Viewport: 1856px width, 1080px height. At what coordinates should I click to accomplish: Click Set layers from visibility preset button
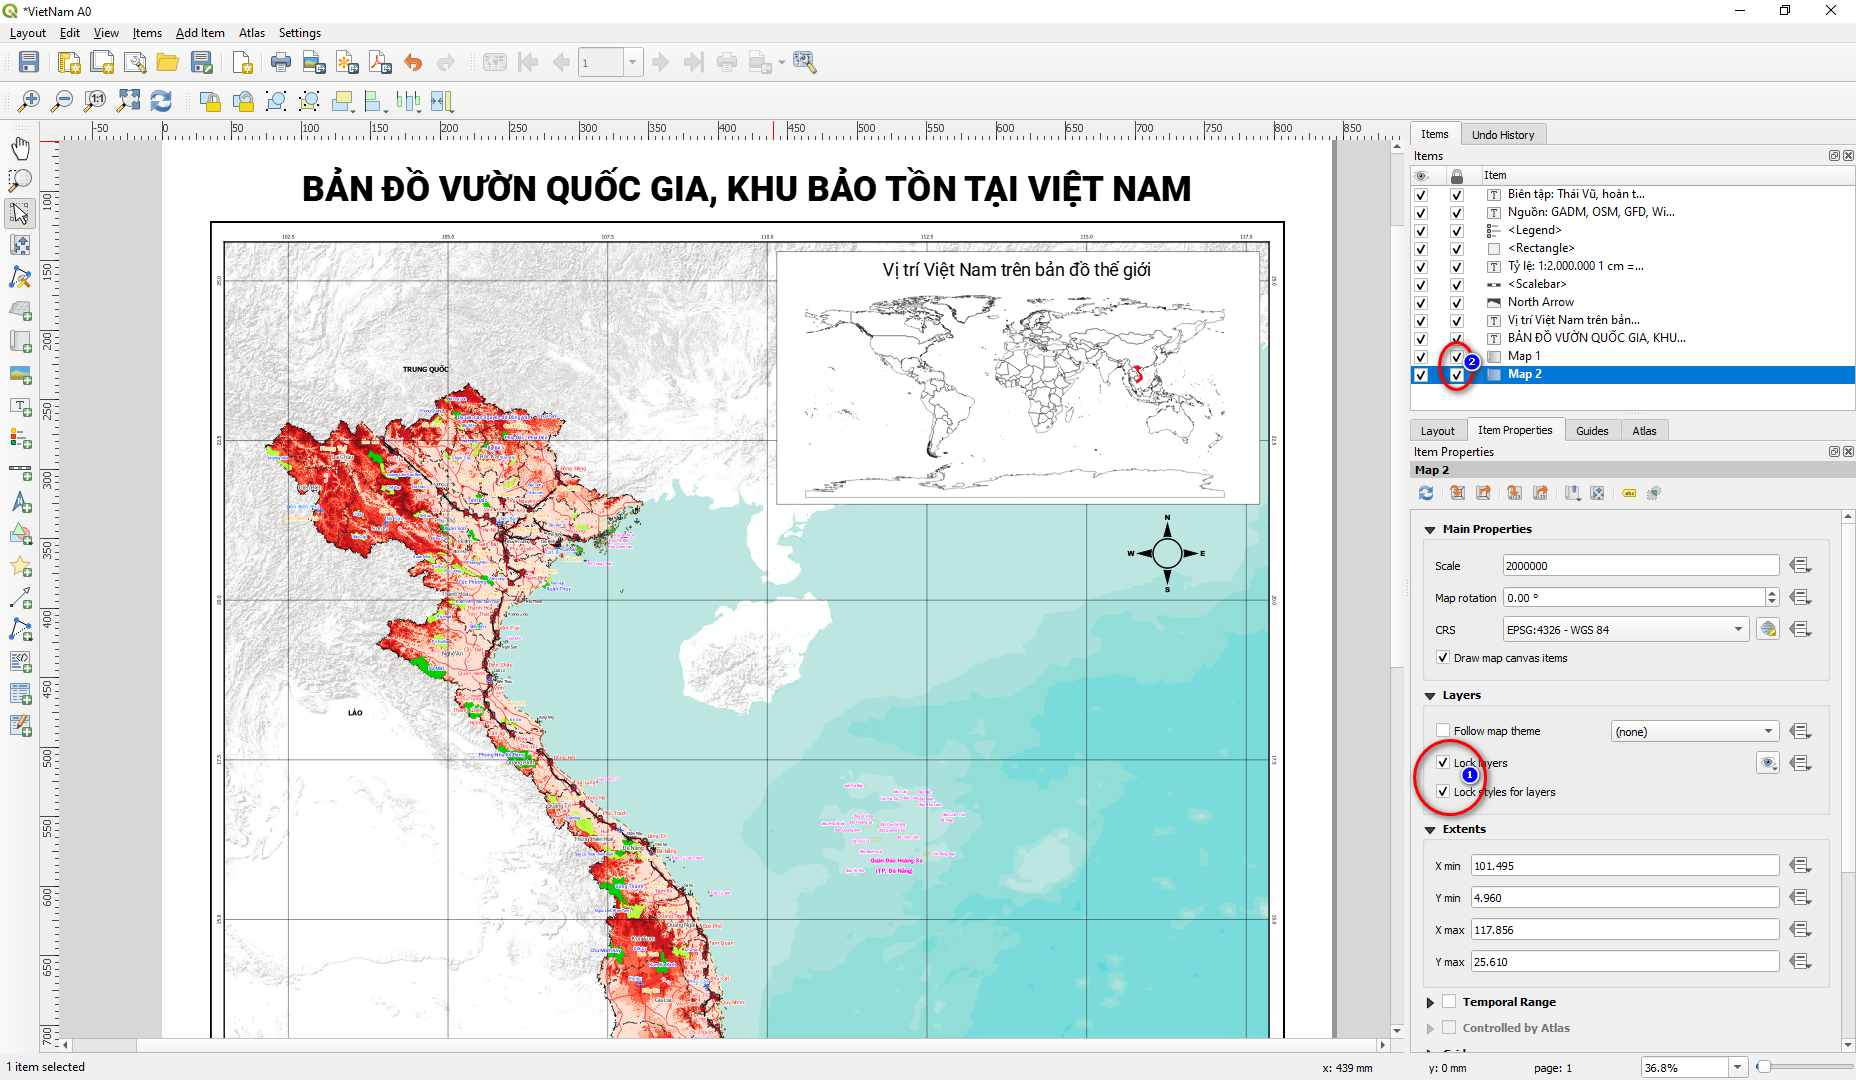pyautogui.click(x=1768, y=763)
